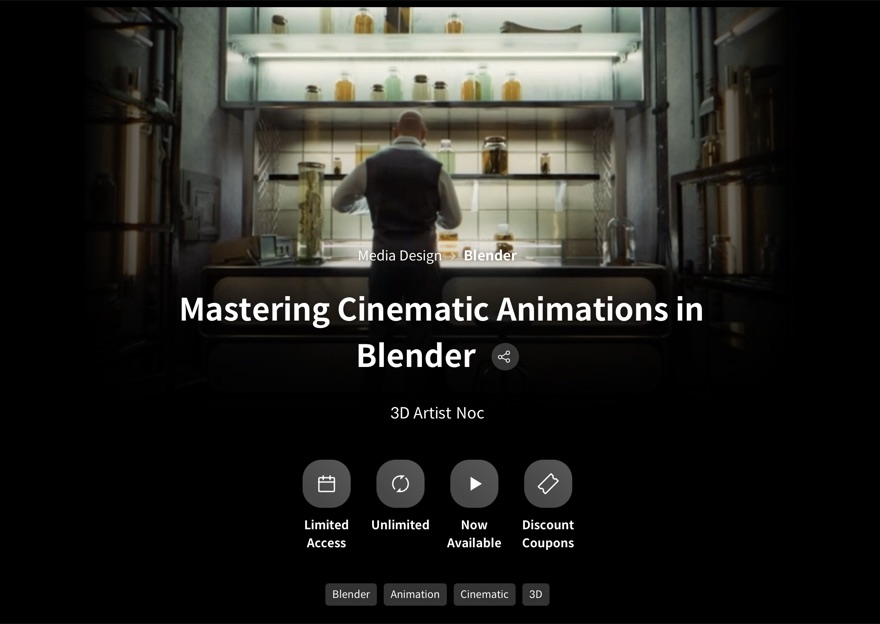This screenshot has height=624, width=880.
Task: Select the Blender tag chip
Action: [351, 594]
